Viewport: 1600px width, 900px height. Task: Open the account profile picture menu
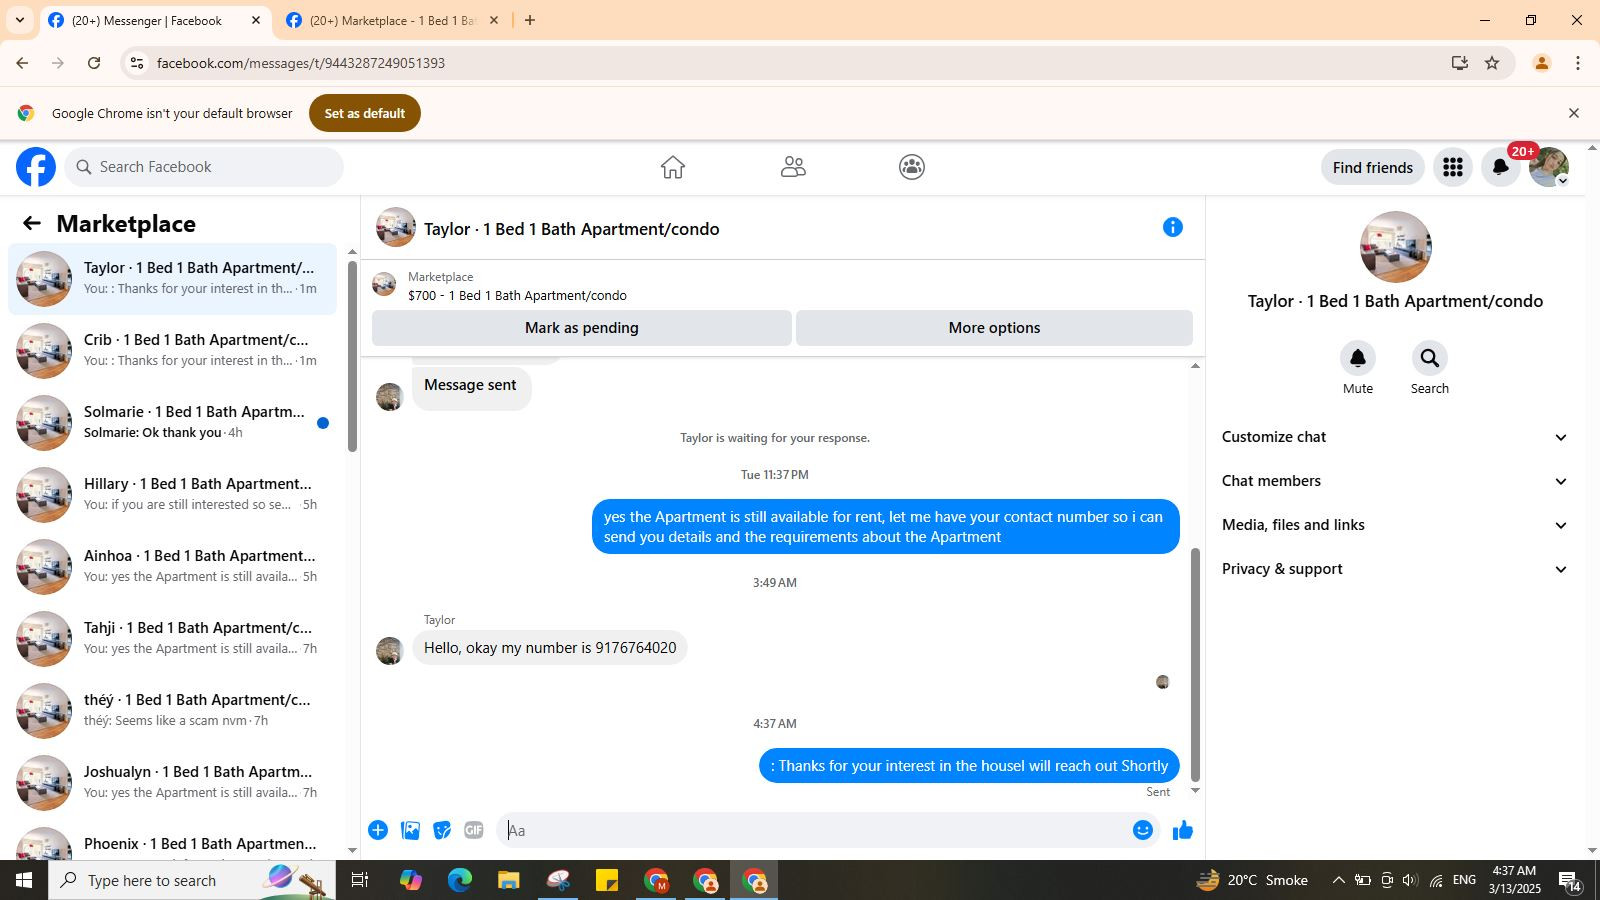[1549, 167]
